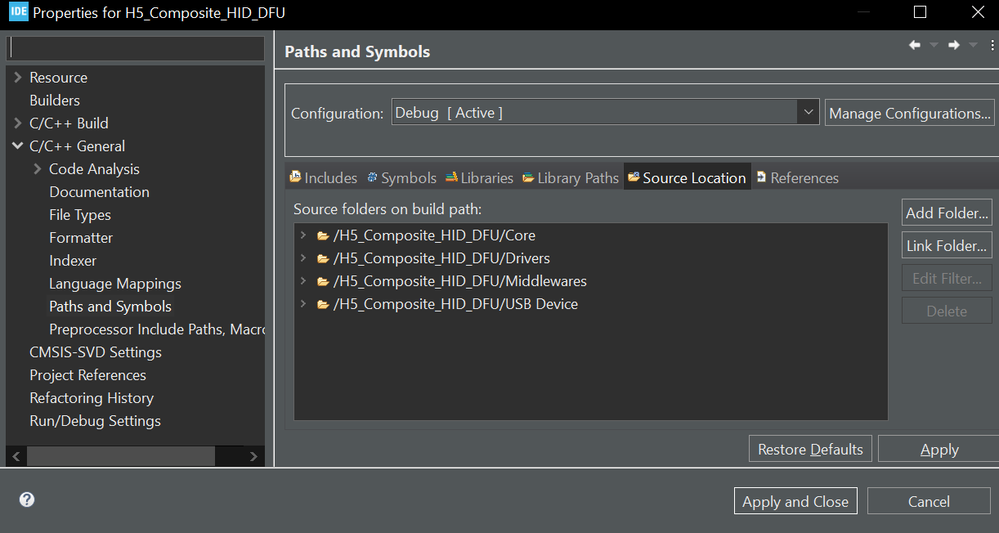Viewport: 999px width, 533px height.
Task: Expand the /H5_Composite_HID_DFU/Core folder entry
Action: 303,236
